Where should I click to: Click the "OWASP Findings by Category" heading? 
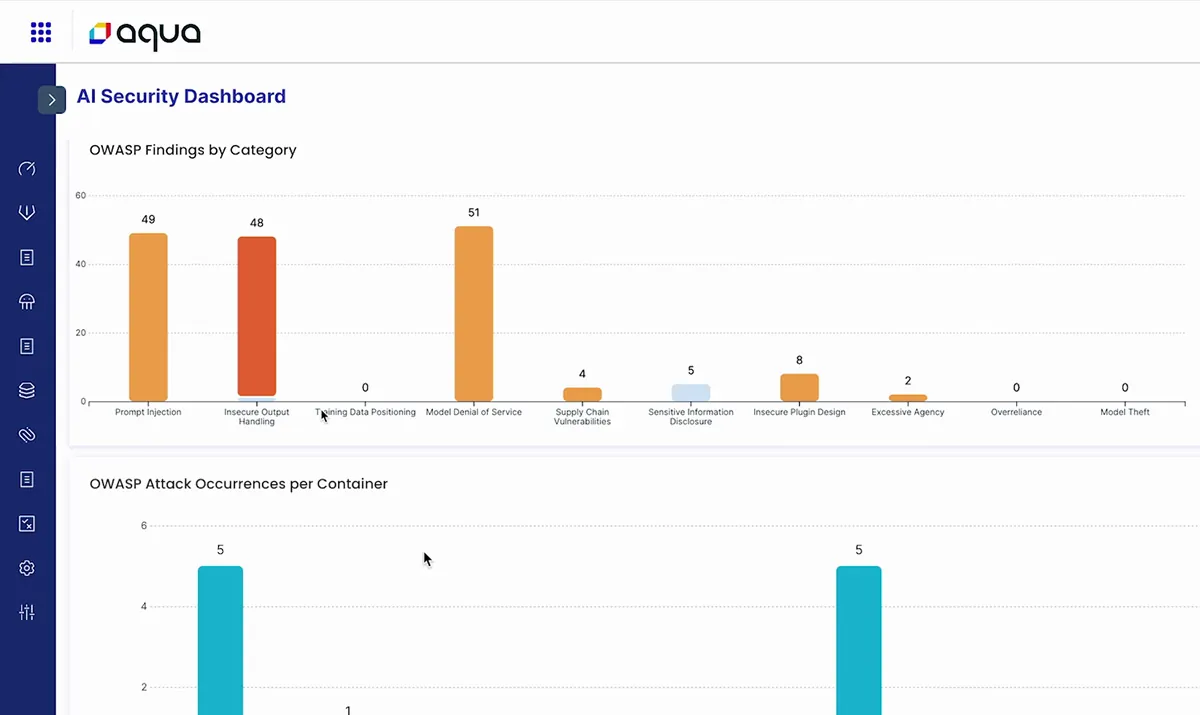click(193, 150)
